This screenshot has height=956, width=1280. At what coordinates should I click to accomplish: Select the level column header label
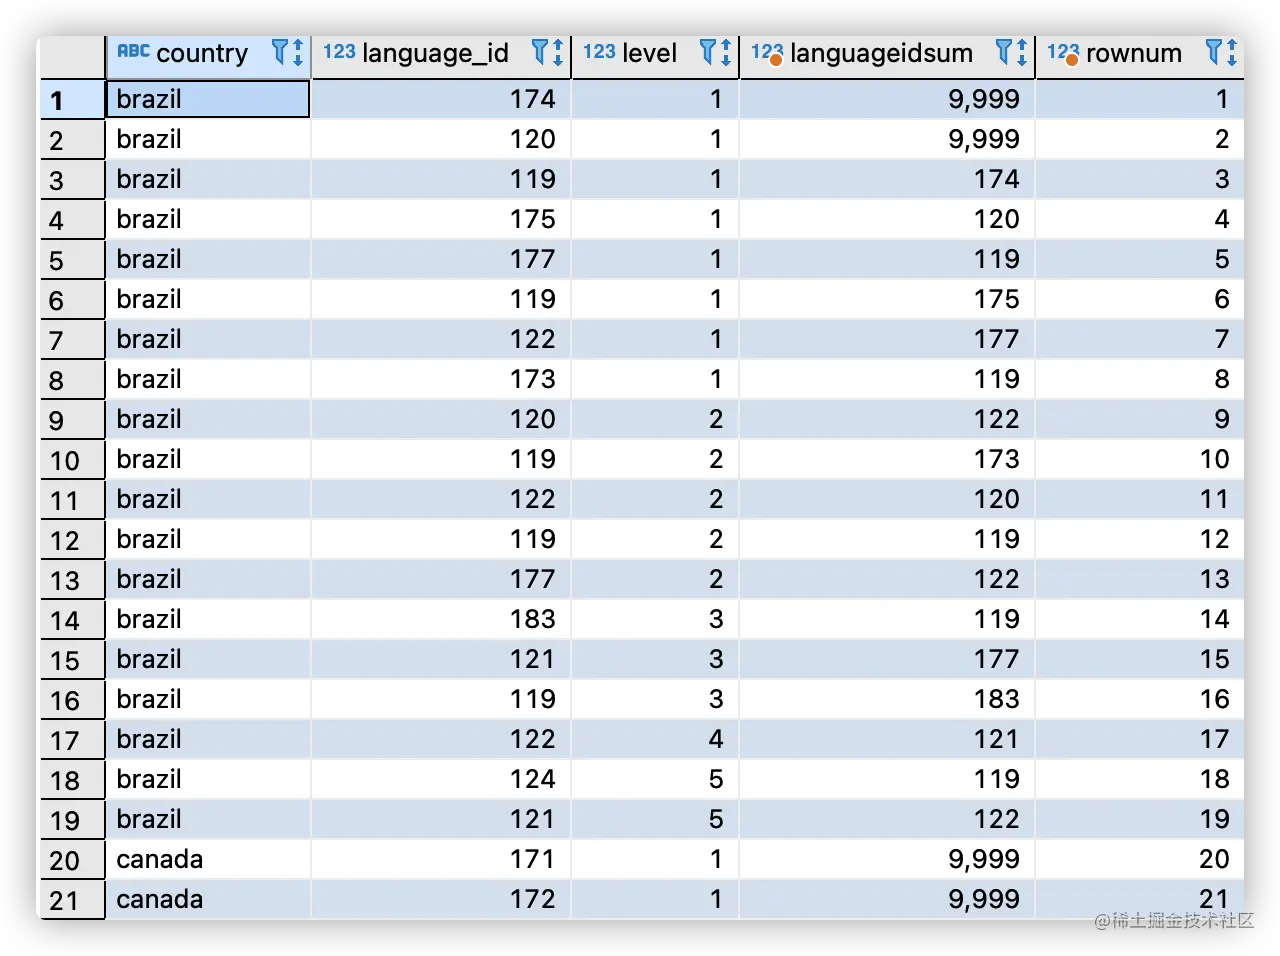tap(650, 53)
